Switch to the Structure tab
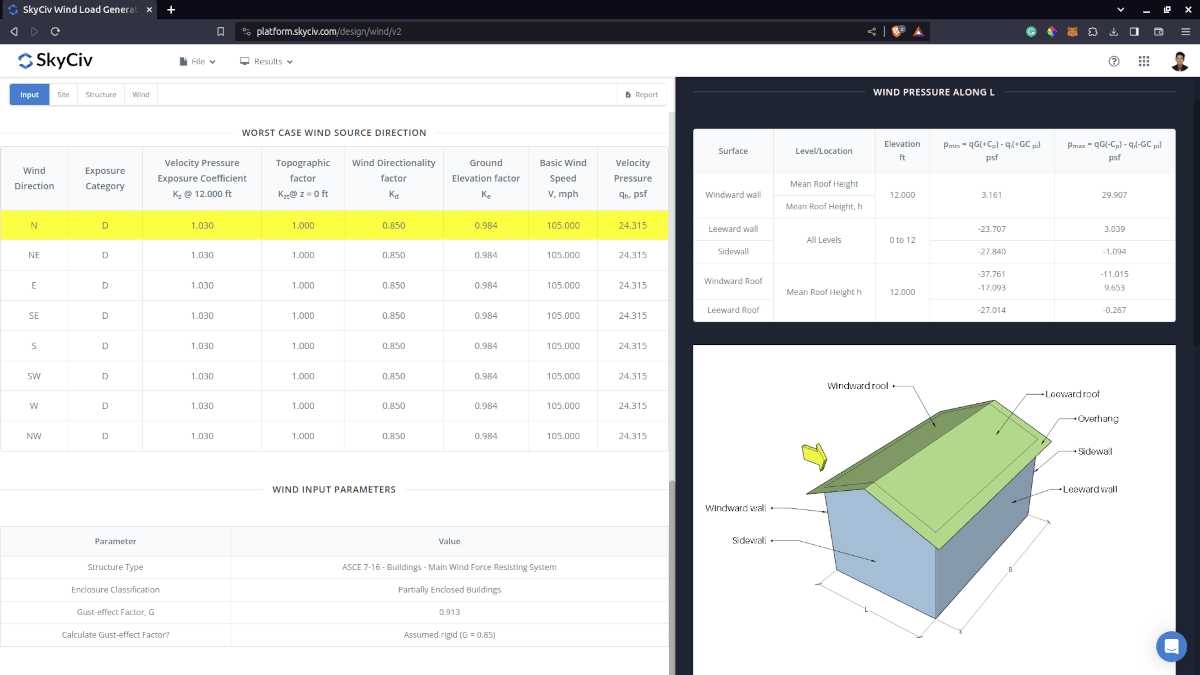Viewport: 1200px width, 675px height. (101, 95)
